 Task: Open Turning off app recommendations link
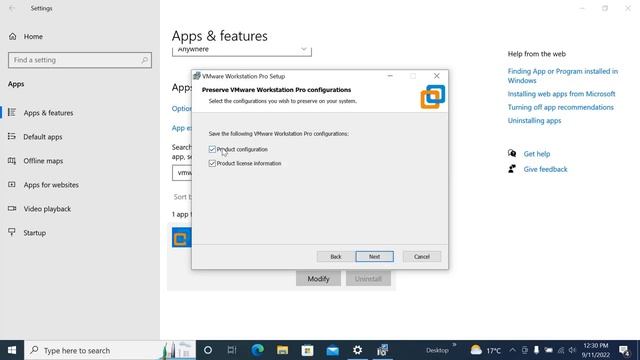[560, 107]
